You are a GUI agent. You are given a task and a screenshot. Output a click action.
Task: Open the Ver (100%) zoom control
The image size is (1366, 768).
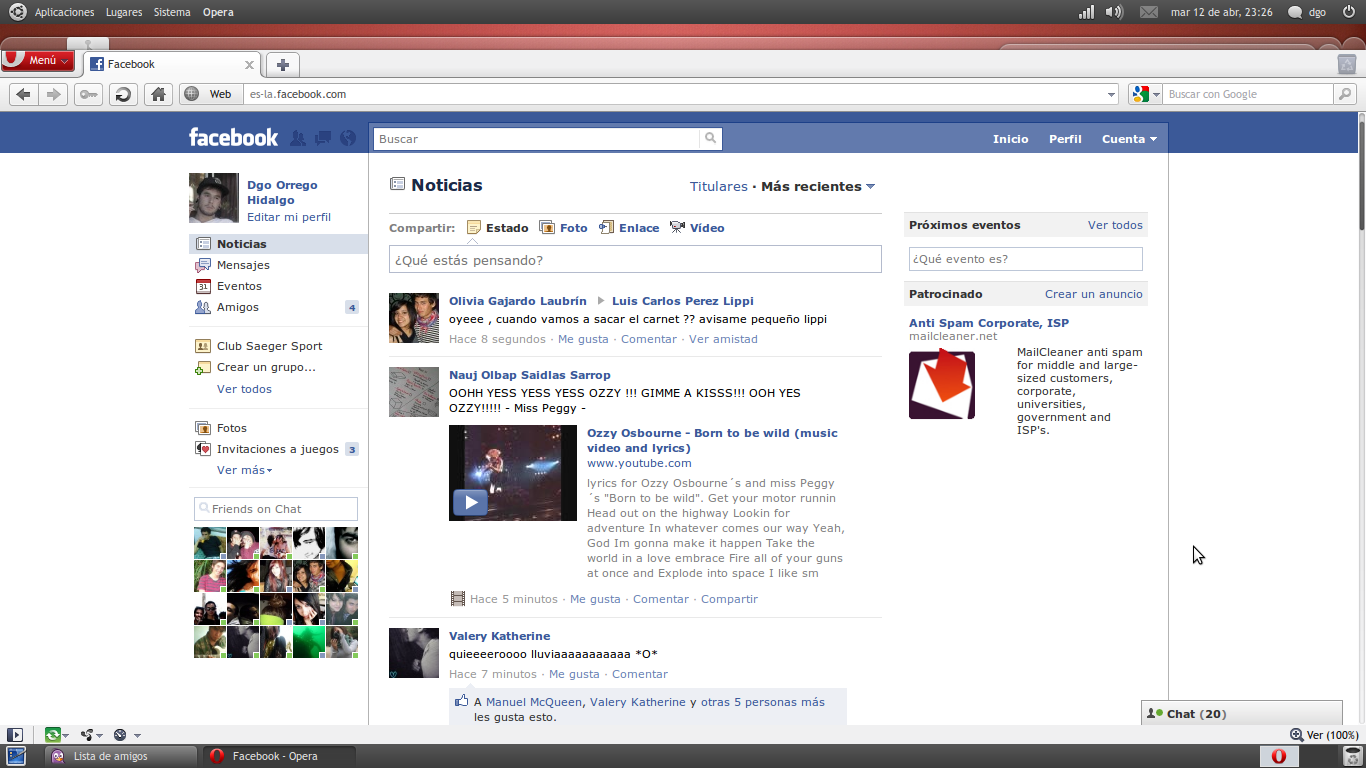pos(1324,735)
